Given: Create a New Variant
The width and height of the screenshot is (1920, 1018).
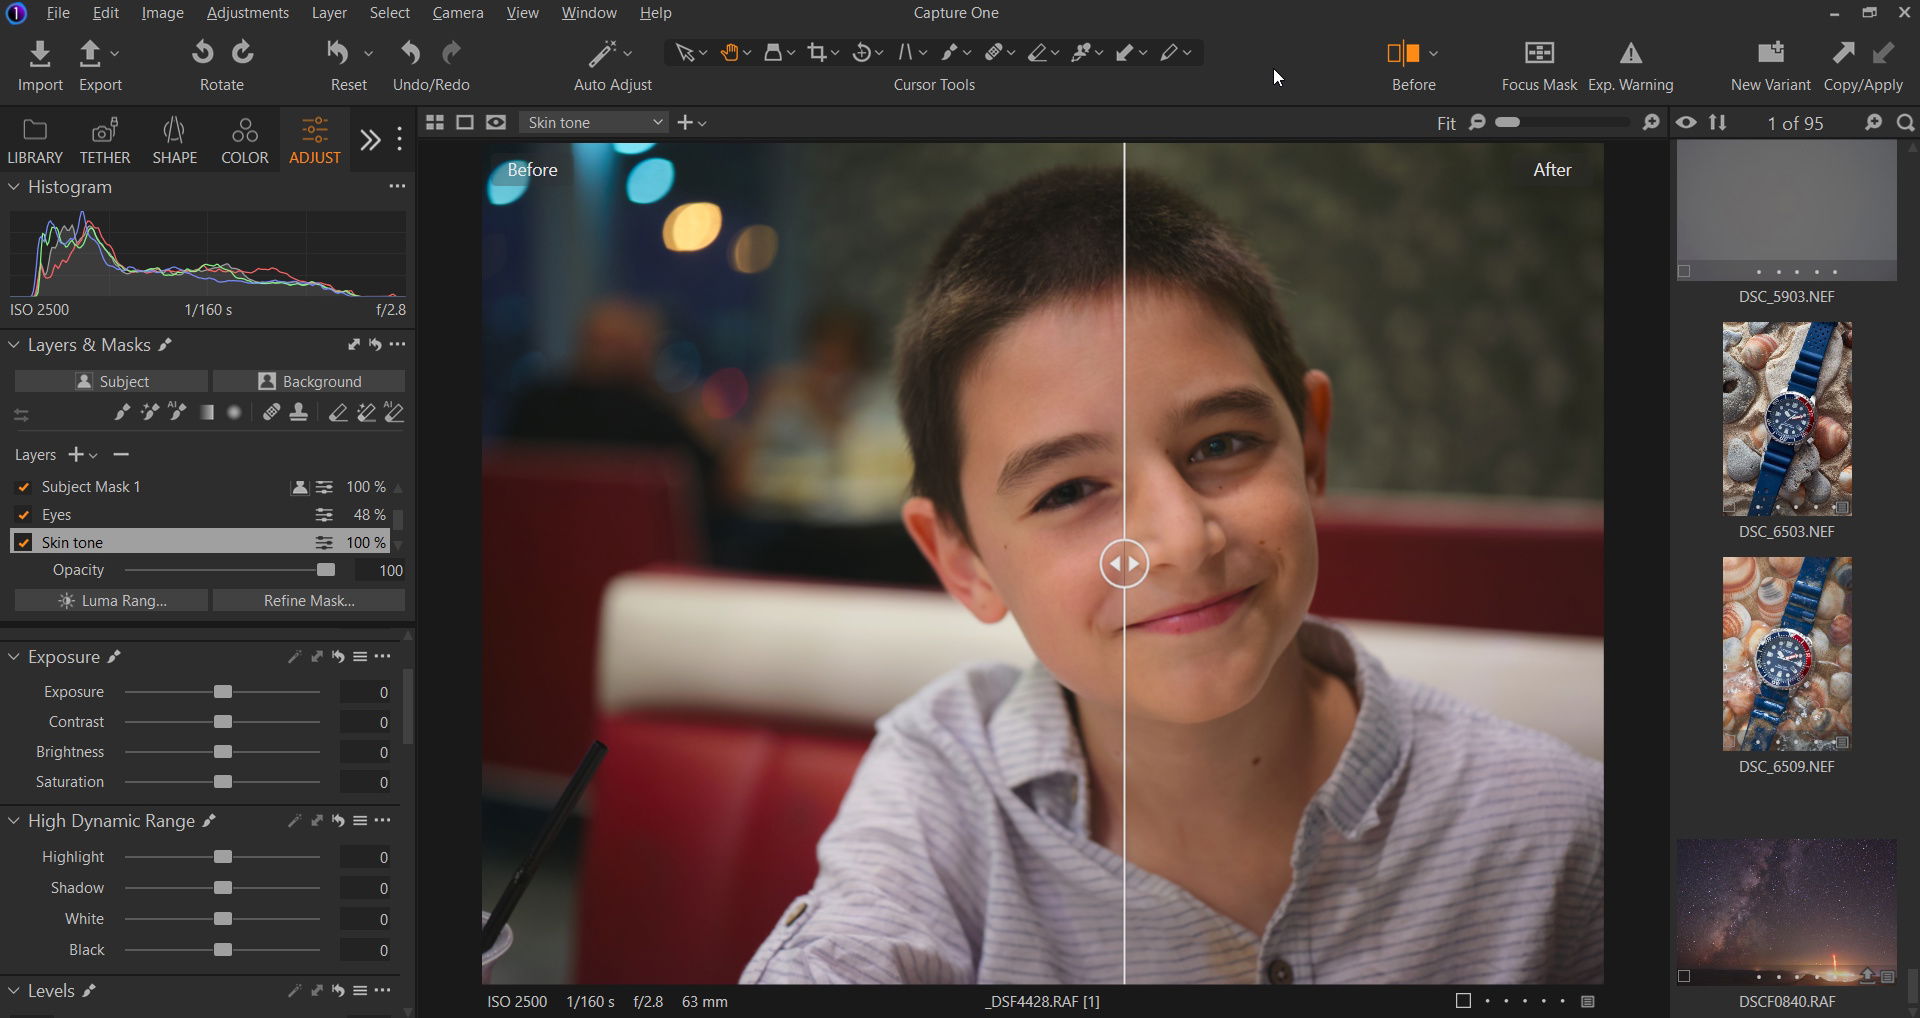Looking at the screenshot, I should tap(1770, 53).
